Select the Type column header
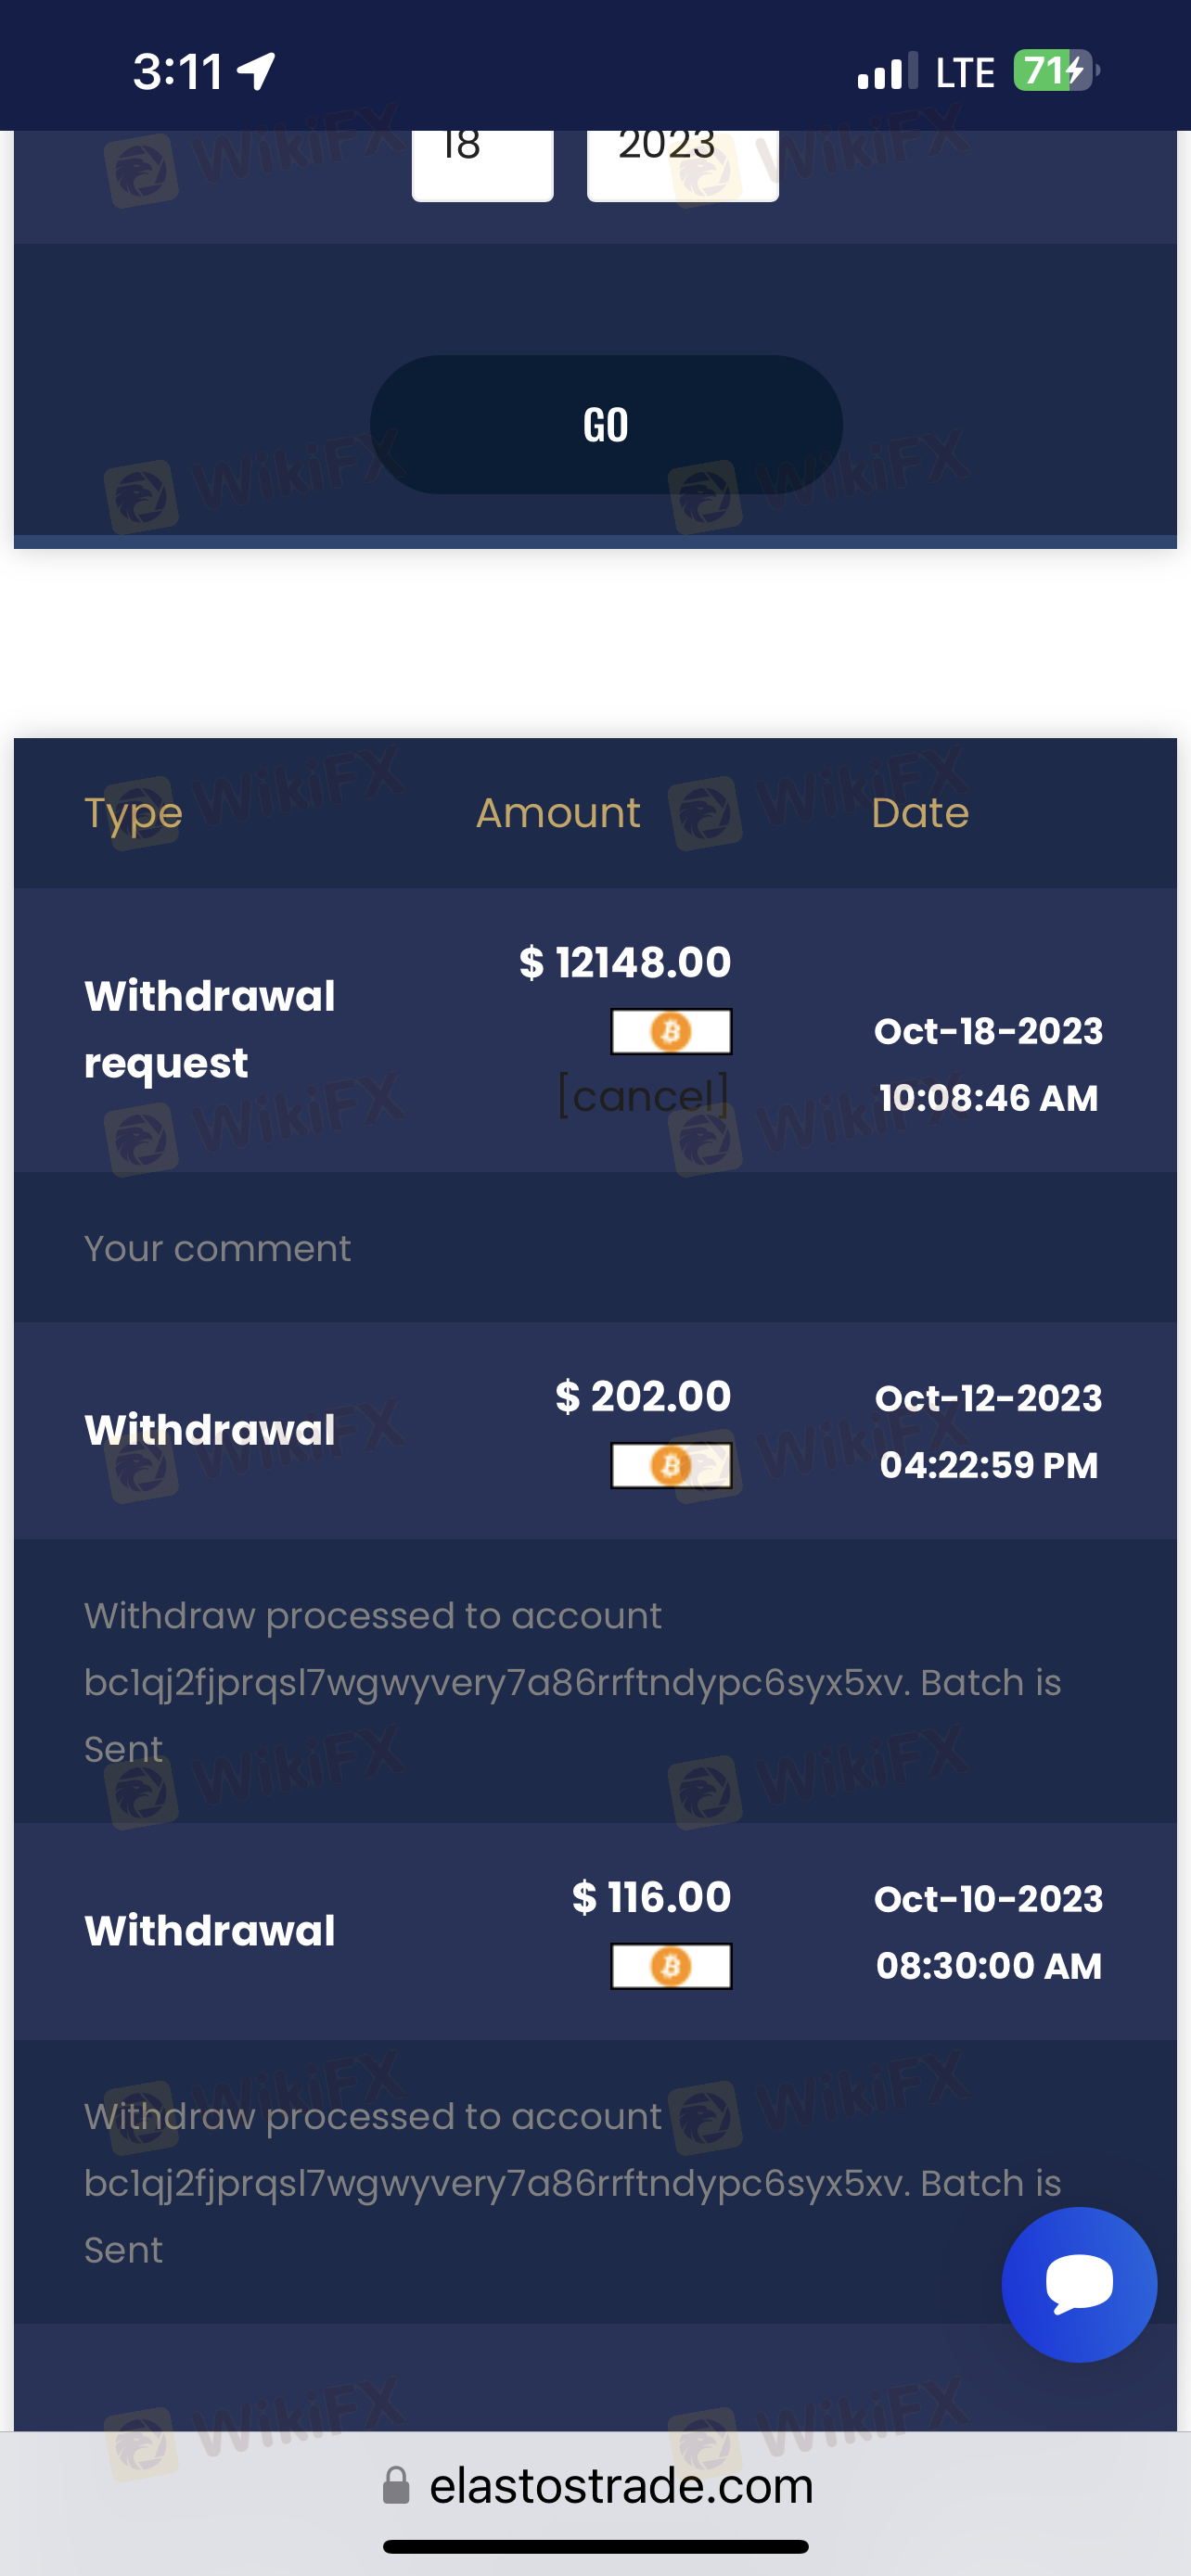Image resolution: width=1191 pixels, height=2576 pixels. click(x=133, y=813)
